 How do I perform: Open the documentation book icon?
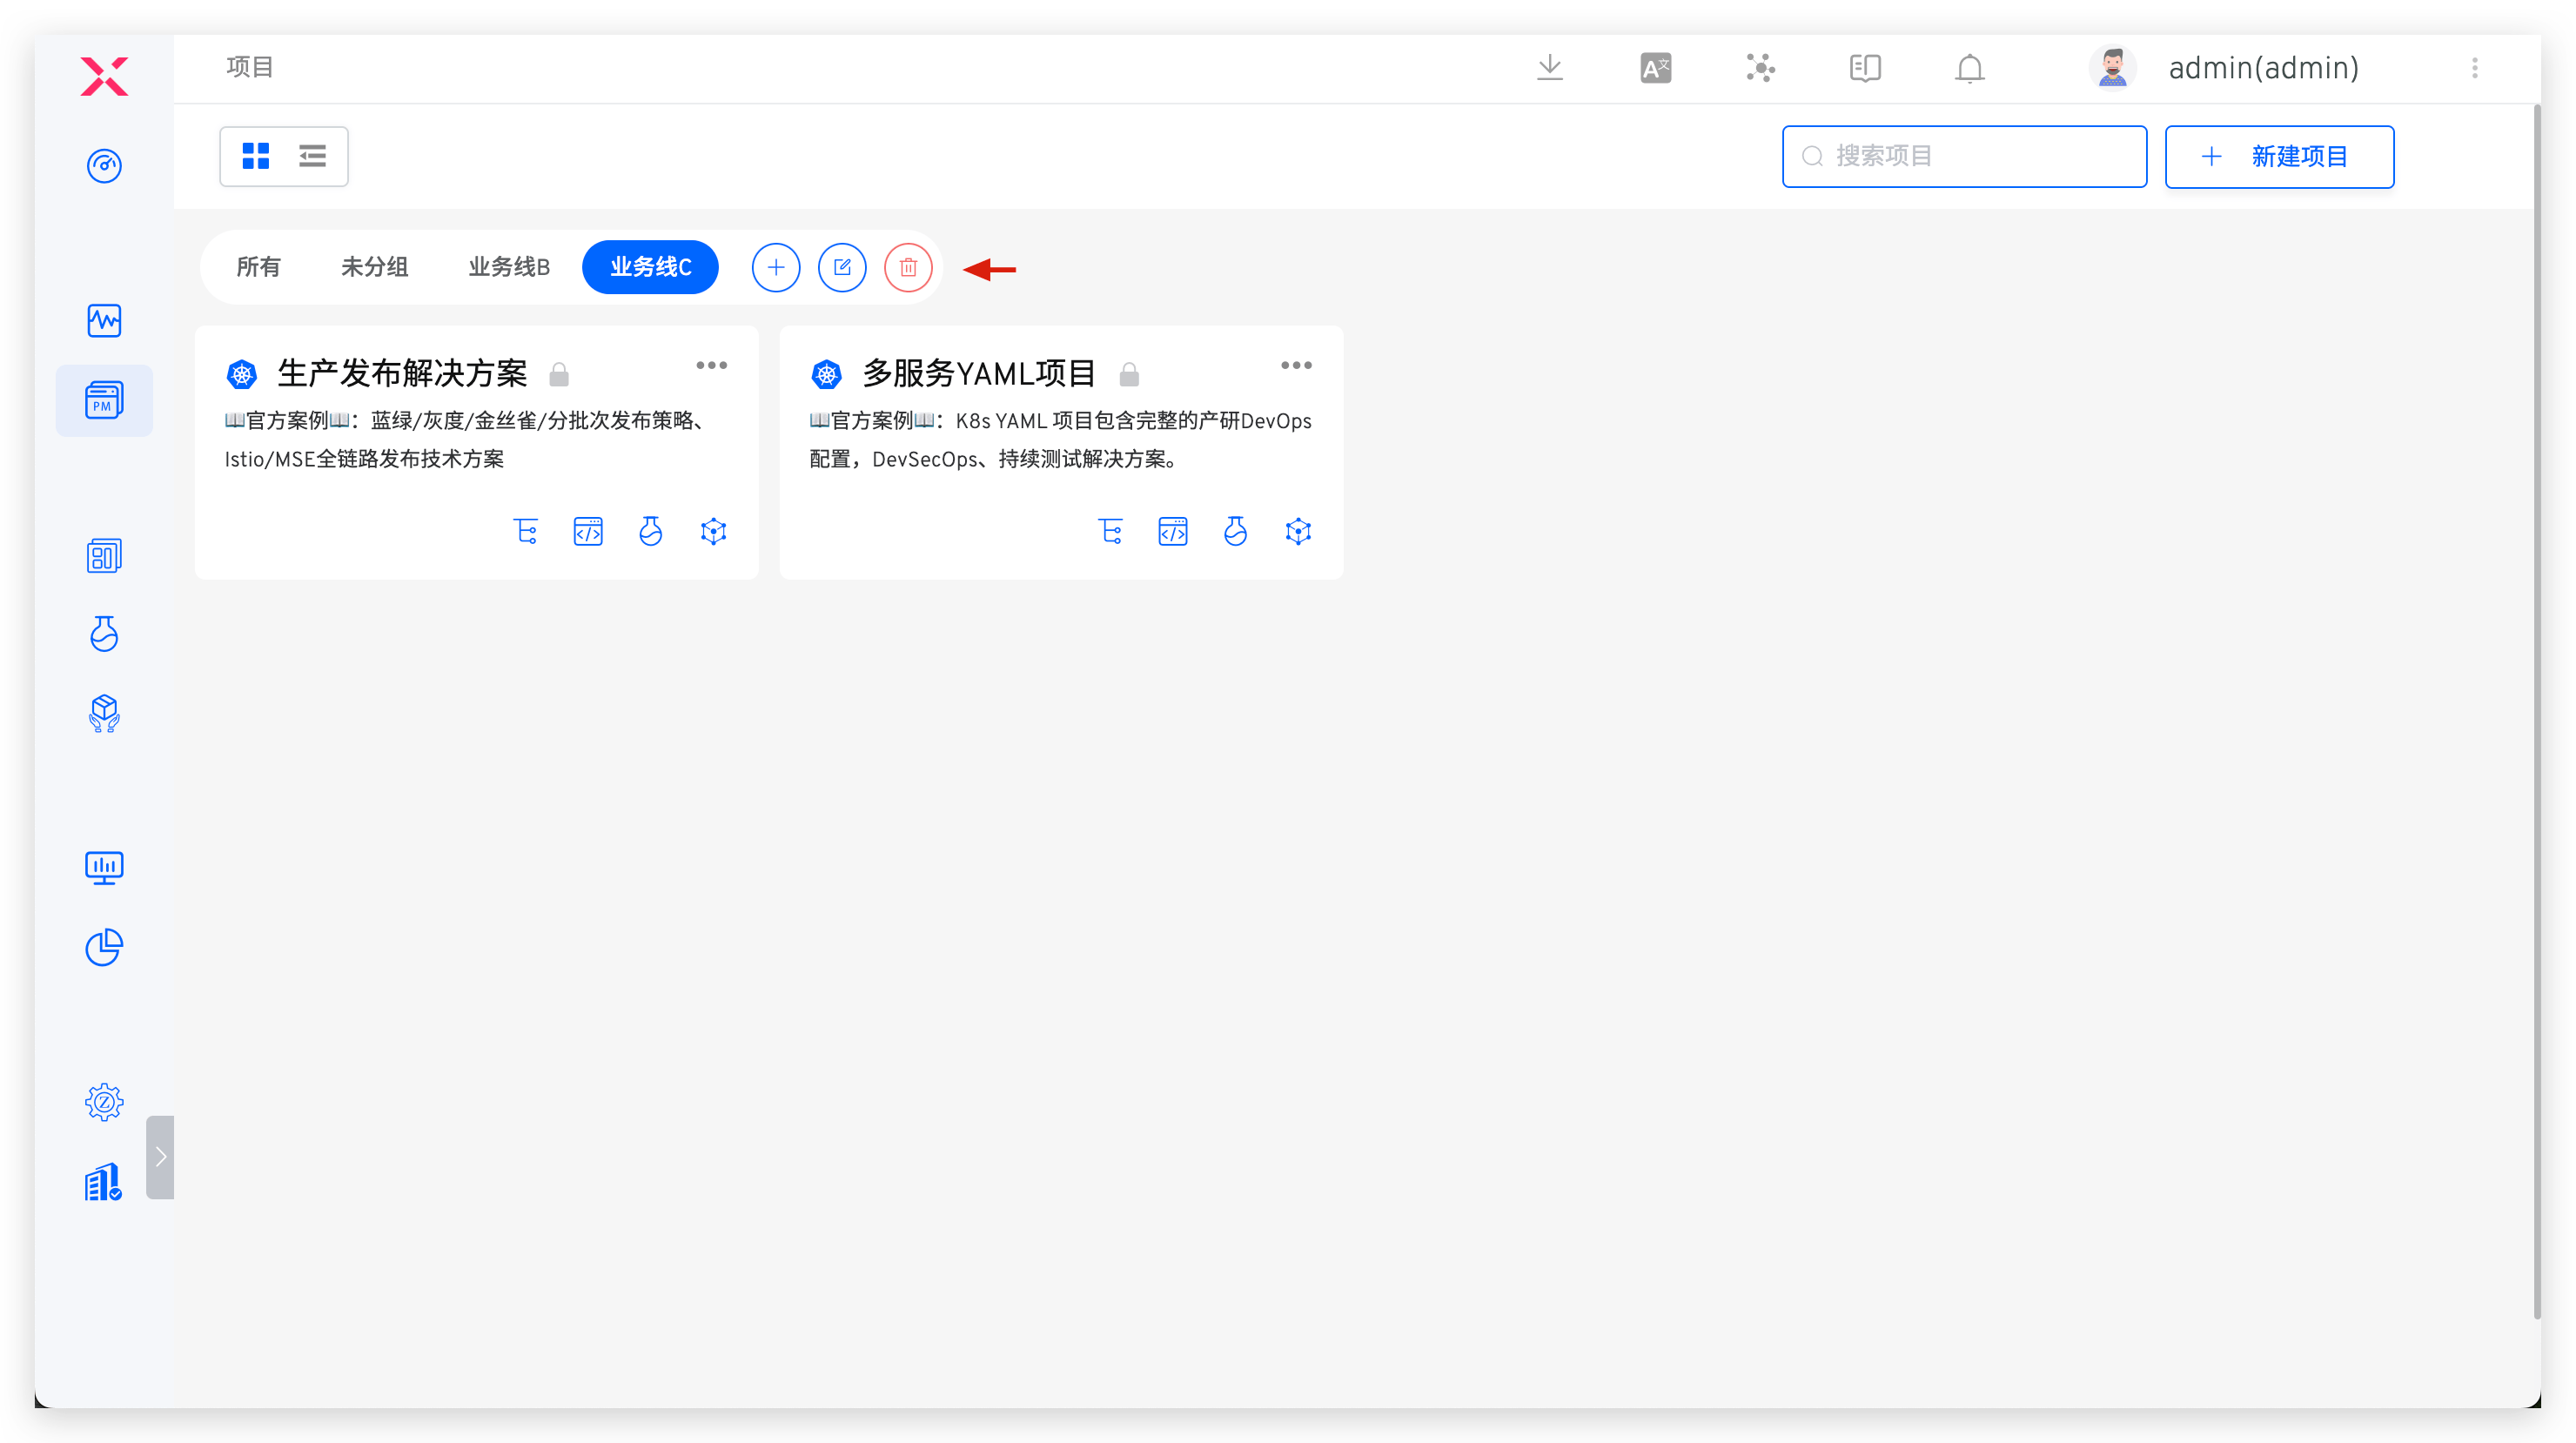click(1864, 68)
